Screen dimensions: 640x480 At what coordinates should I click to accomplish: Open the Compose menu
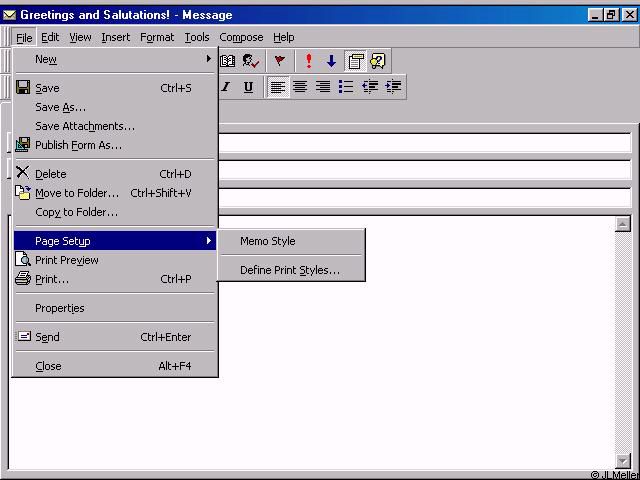click(x=241, y=38)
